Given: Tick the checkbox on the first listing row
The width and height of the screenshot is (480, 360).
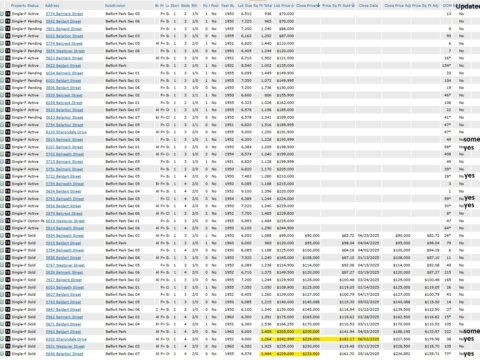Looking at the screenshot, I should [x=2, y=14].
